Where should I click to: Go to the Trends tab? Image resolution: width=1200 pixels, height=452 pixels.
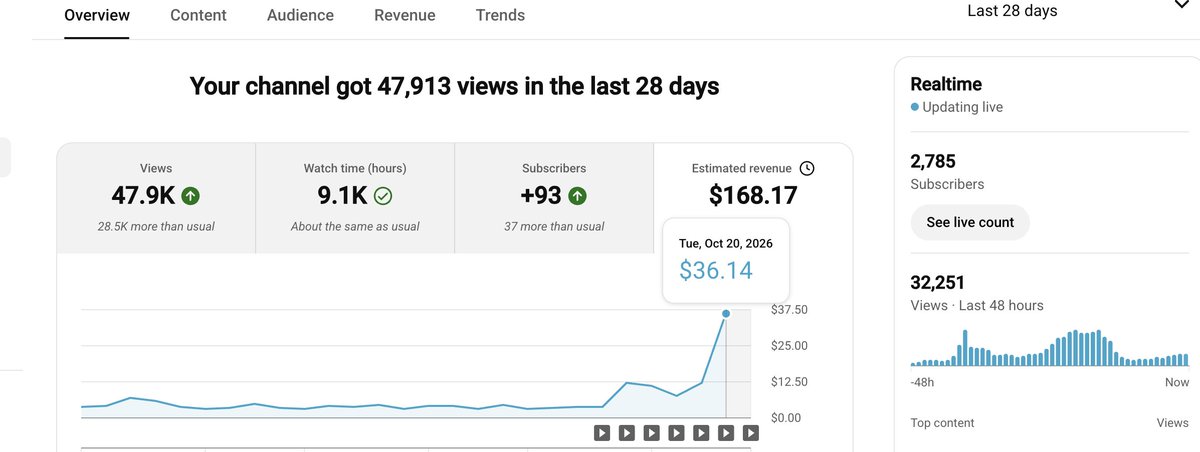[x=500, y=15]
